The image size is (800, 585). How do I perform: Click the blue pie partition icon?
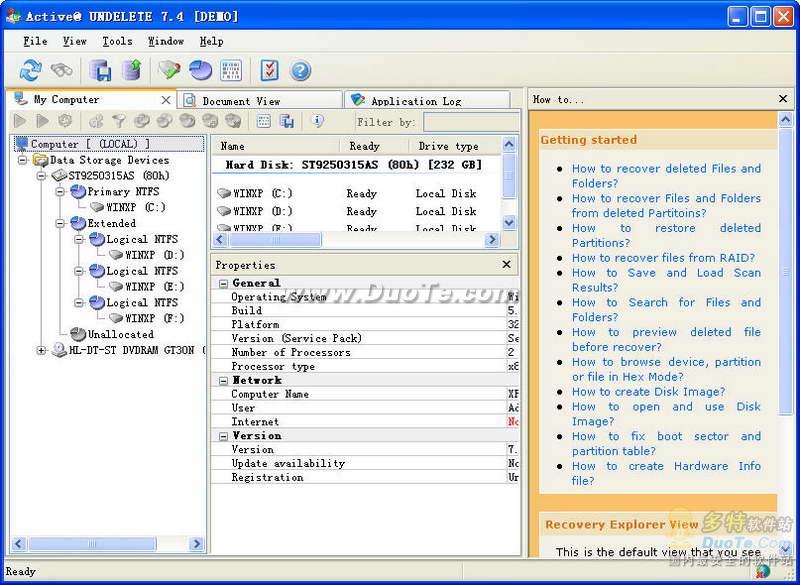(201, 70)
